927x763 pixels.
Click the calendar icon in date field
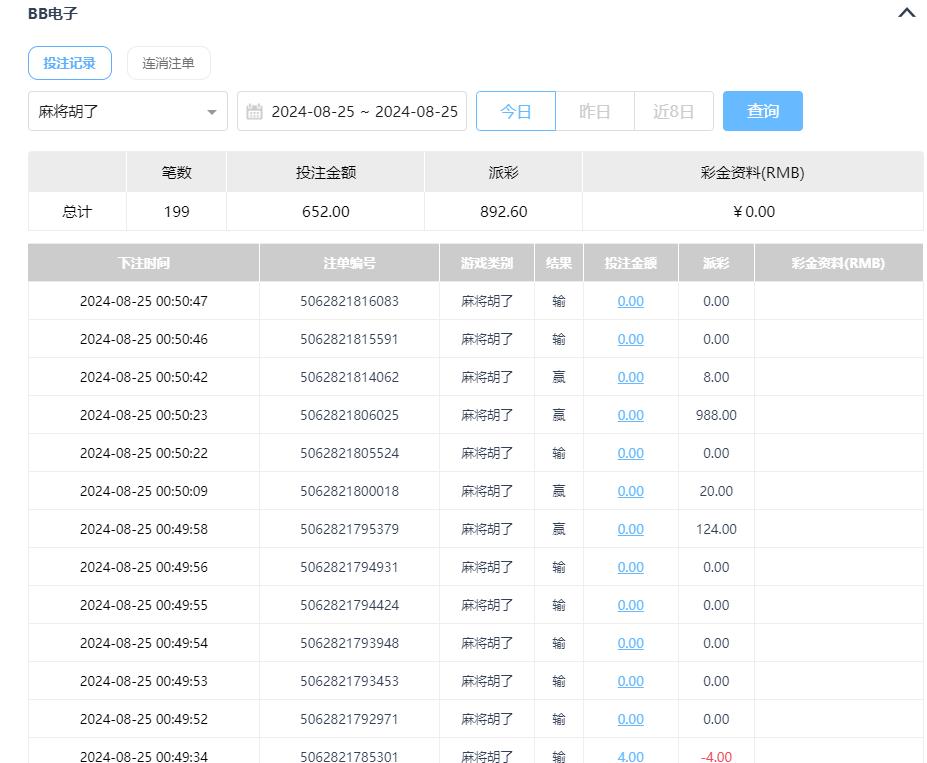(x=254, y=111)
